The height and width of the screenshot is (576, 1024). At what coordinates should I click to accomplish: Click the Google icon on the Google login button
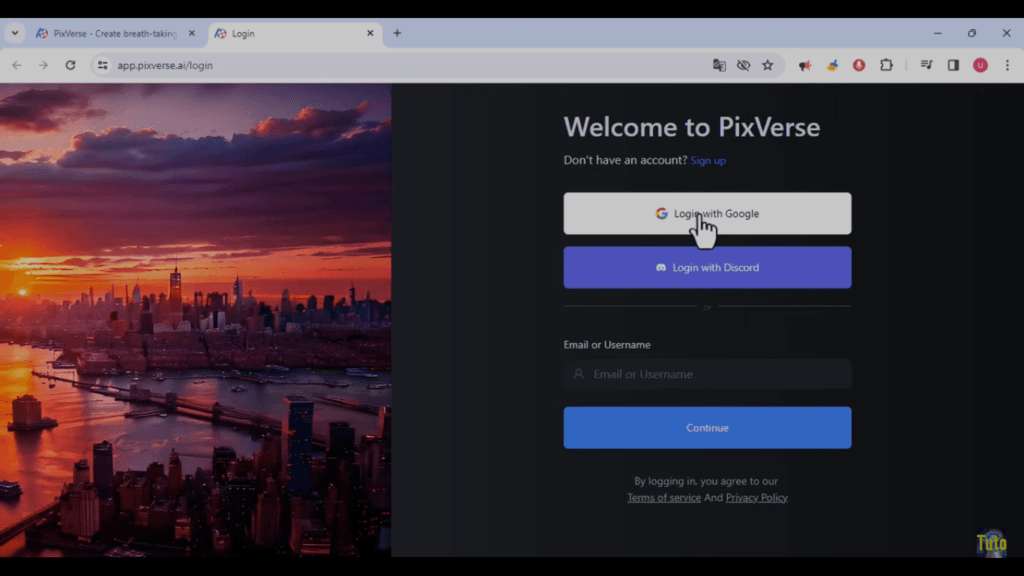coord(662,213)
